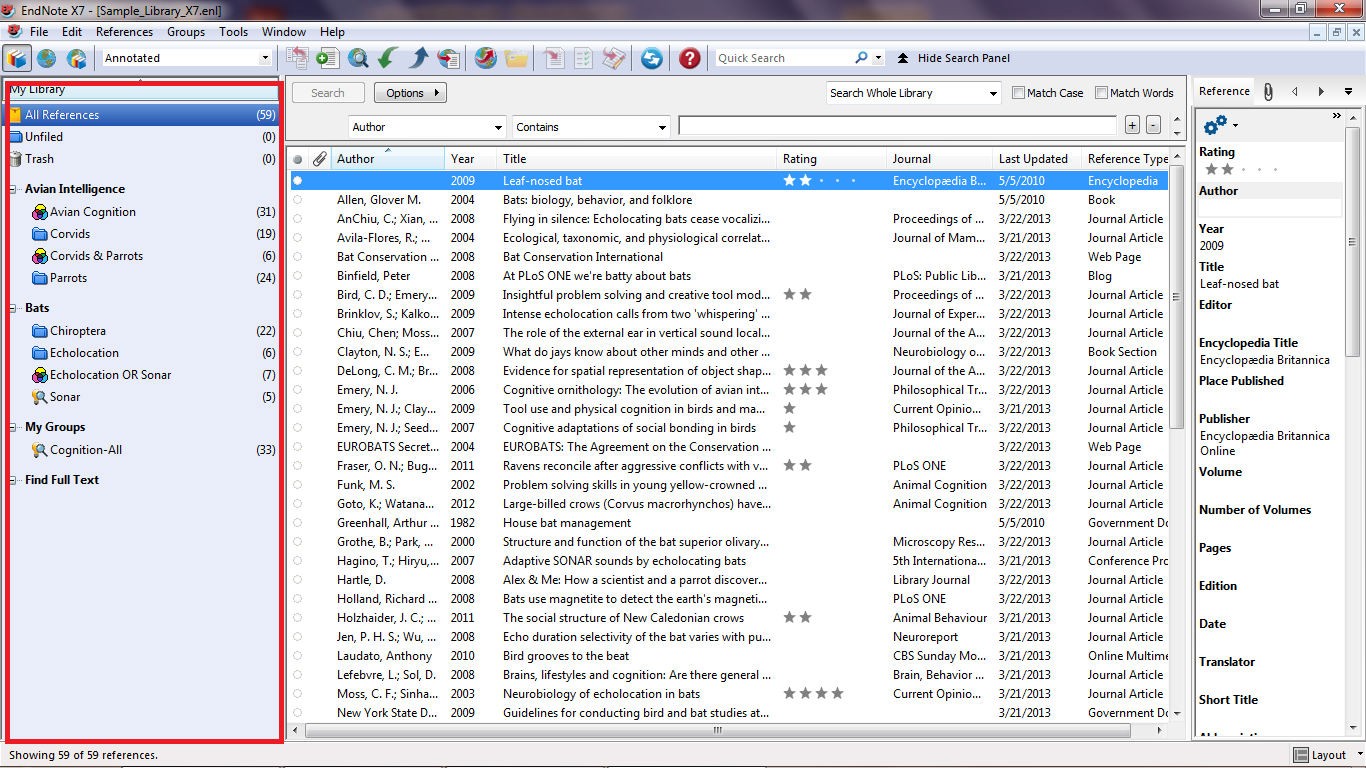Screen dimensions: 1366x768
Task: Select the Echolocation OR Sonar group
Action: tap(110, 375)
